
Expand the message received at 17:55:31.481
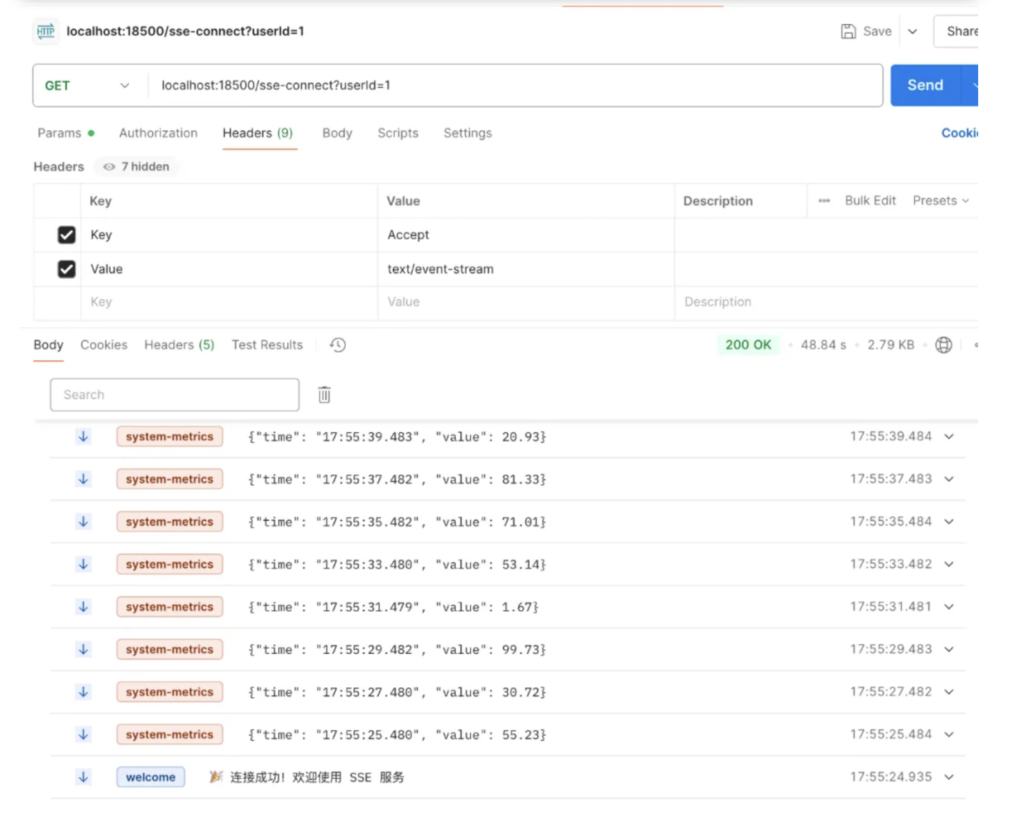(x=949, y=607)
